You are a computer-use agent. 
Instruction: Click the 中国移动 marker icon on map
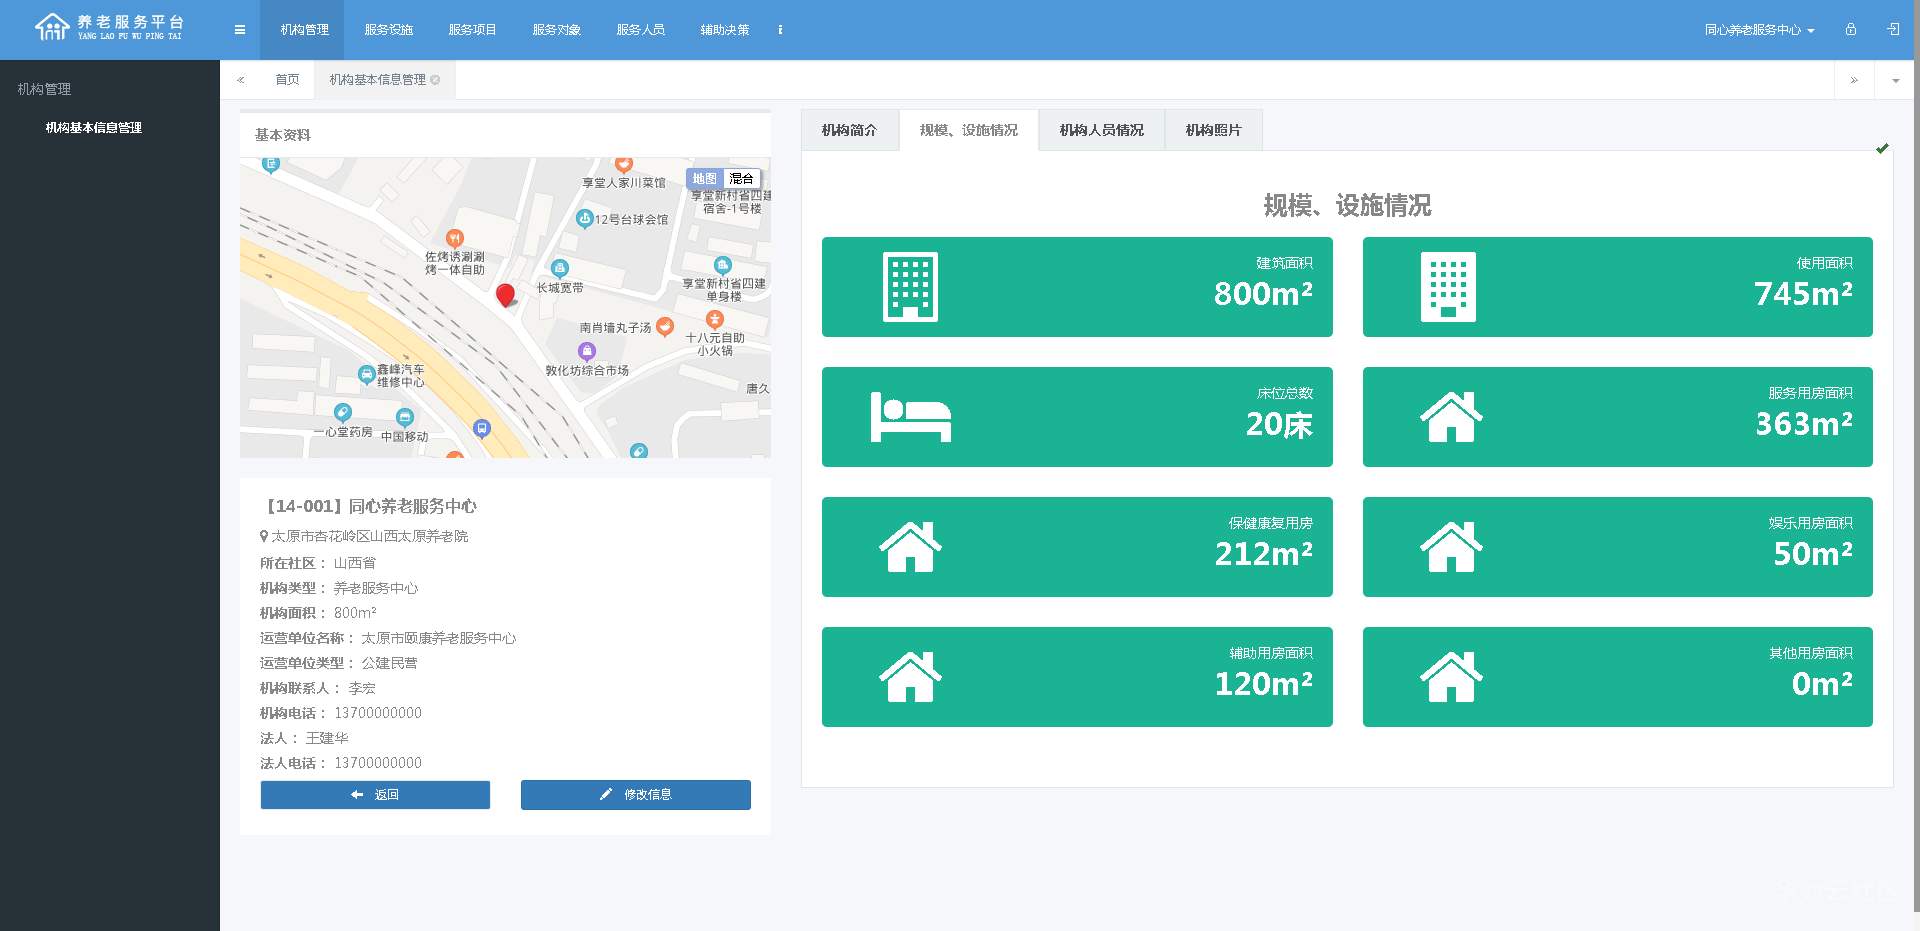point(404,417)
